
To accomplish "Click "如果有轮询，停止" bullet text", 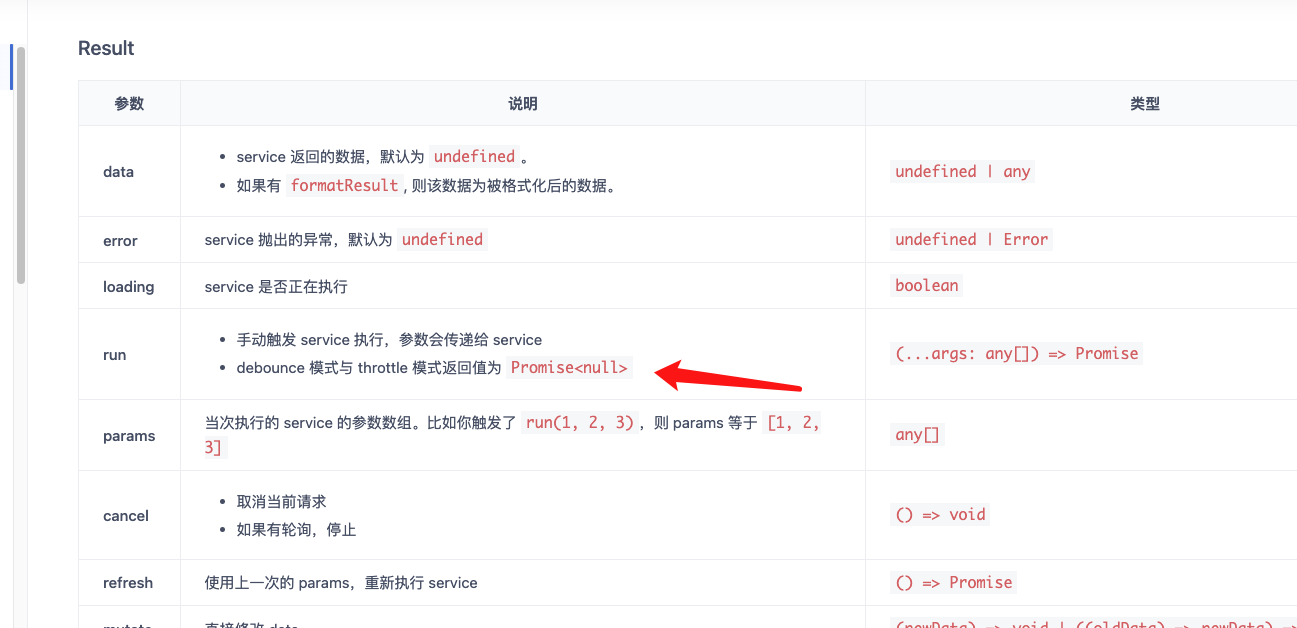I will [x=296, y=529].
